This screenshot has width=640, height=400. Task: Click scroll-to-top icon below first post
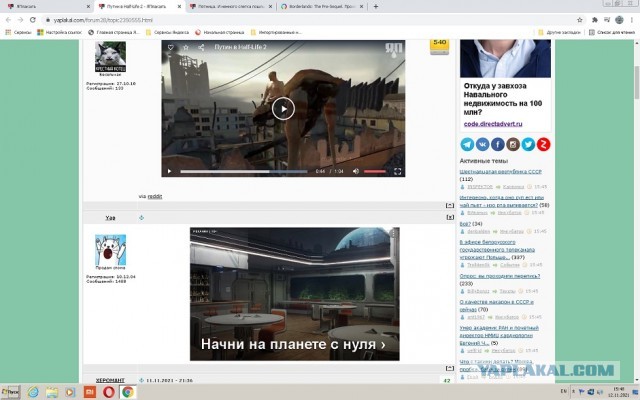449,205
